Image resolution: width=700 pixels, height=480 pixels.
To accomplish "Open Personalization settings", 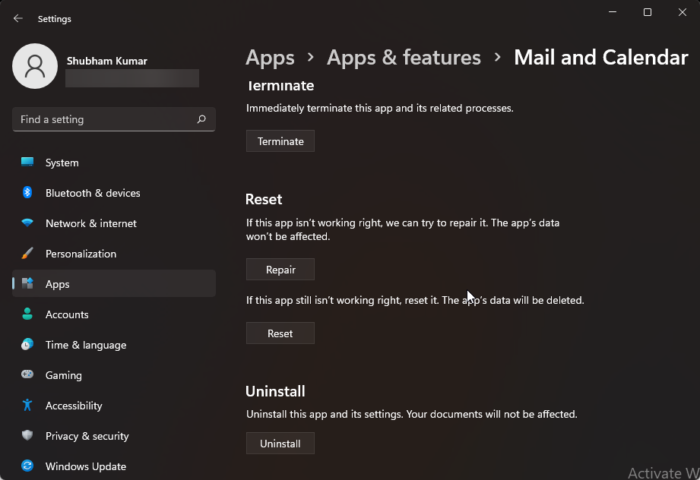I will 114,254.
